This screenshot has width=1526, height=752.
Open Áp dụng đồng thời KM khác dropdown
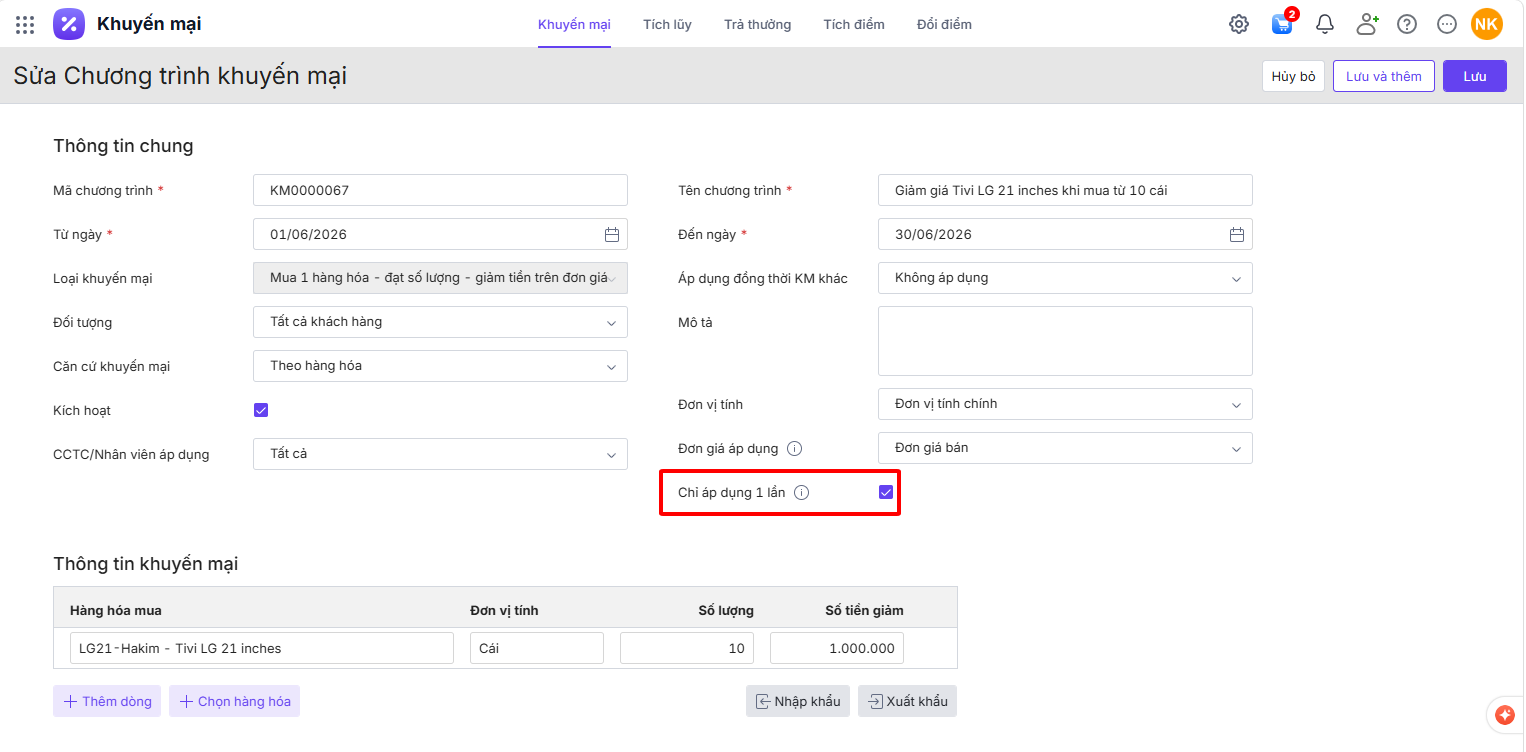(1065, 278)
